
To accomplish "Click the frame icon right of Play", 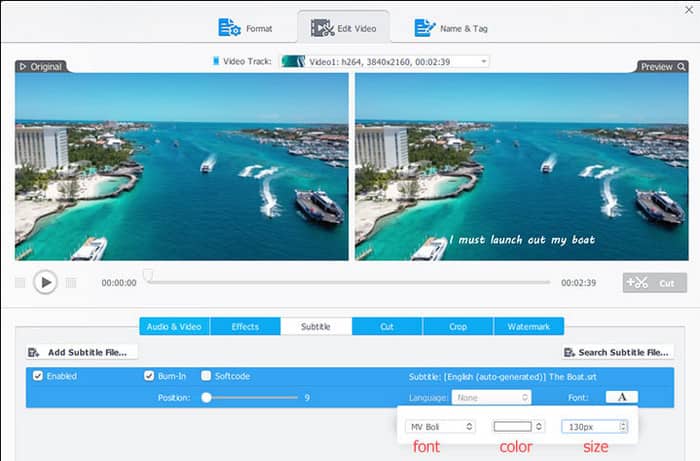I will pyautogui.click(x=71, y=282).
